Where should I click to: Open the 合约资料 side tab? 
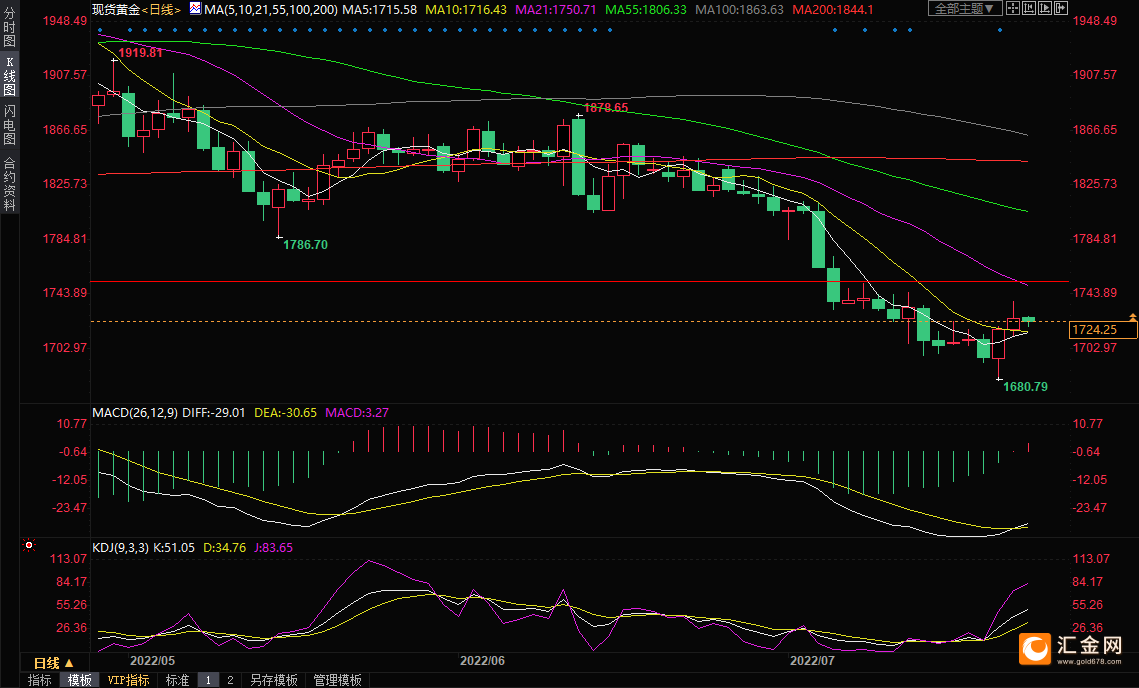(9, 184)
